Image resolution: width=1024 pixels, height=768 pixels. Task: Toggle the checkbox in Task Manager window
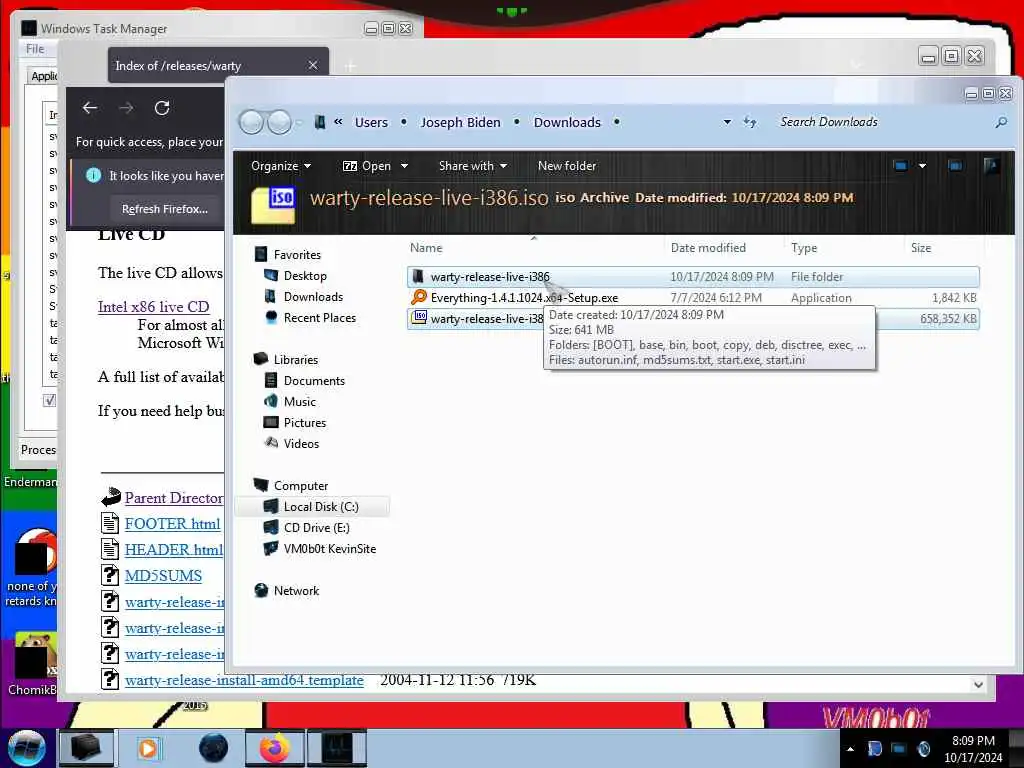click(49, 400)
